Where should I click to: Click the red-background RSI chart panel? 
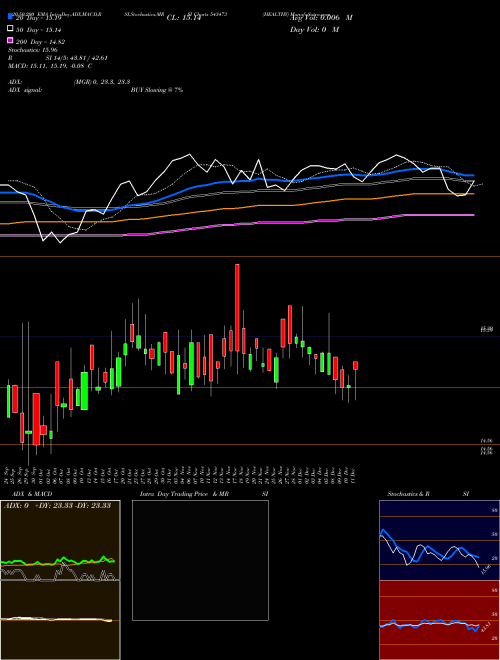439,620
